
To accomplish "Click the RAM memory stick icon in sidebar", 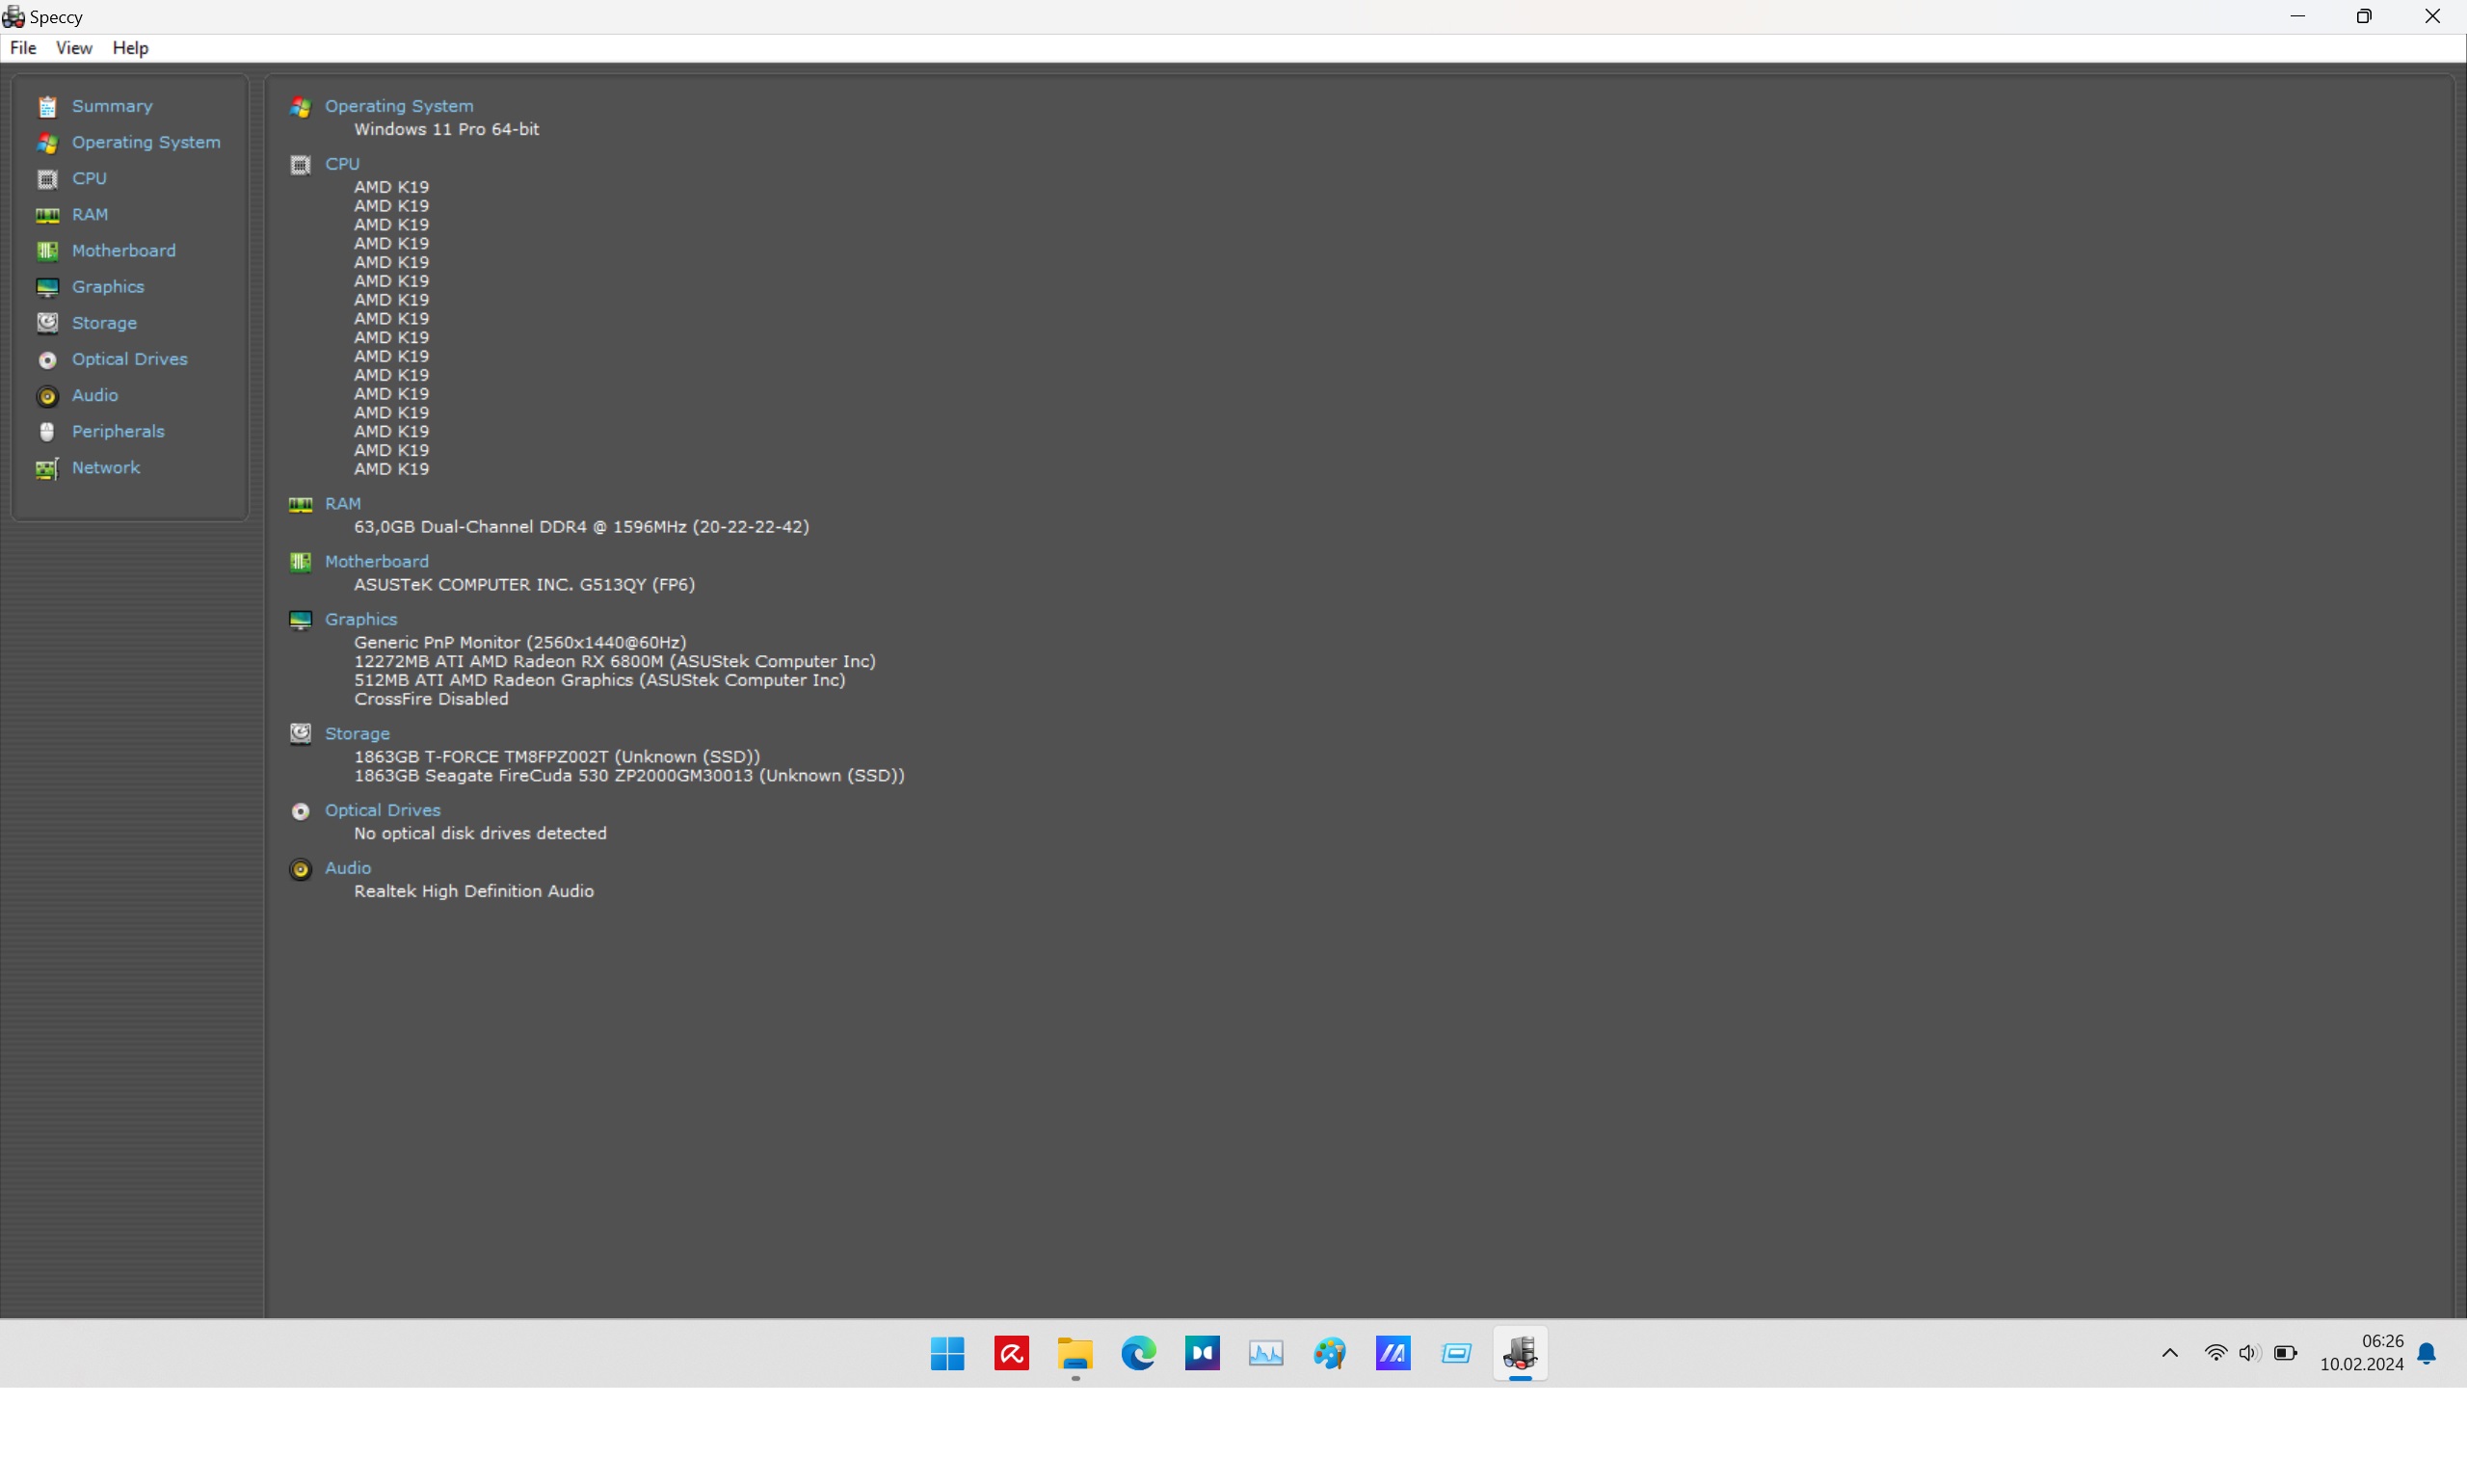I will pos(47,215).
